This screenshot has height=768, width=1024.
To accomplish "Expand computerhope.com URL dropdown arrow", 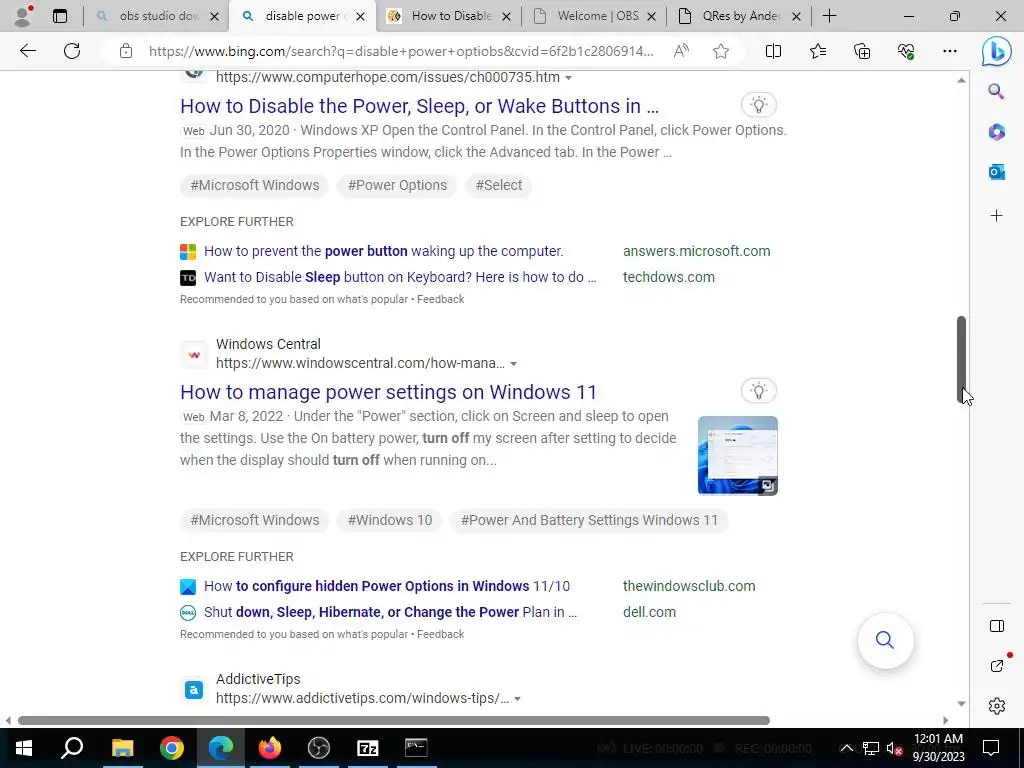I will [568, 78].
